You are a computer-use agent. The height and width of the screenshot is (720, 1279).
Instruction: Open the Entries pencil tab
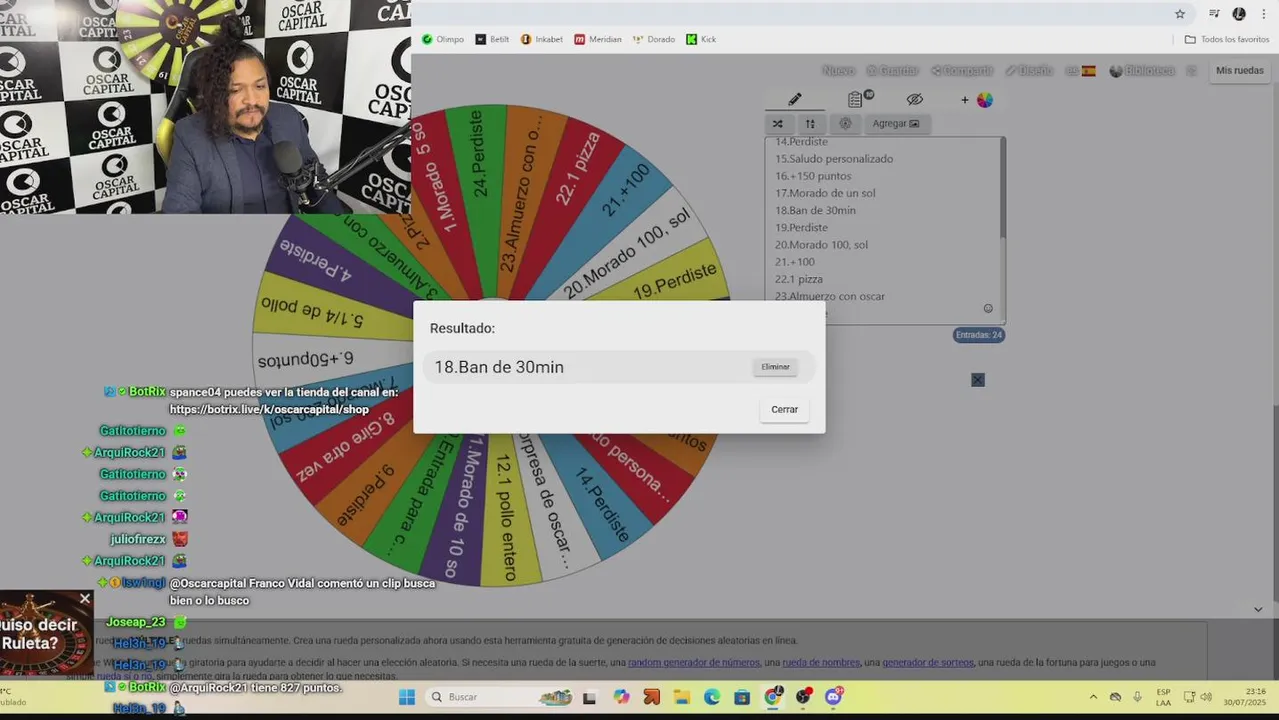[794, 99]
